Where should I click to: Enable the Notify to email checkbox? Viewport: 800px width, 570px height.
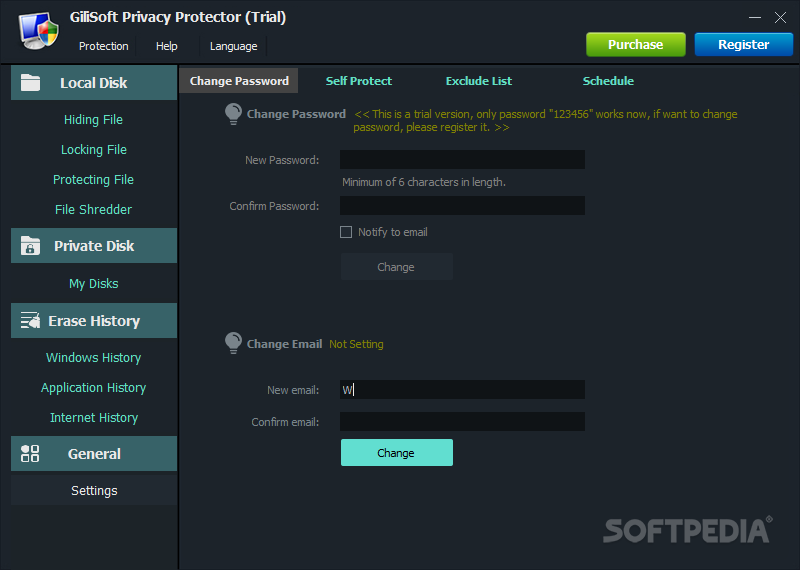click(346, 232)
